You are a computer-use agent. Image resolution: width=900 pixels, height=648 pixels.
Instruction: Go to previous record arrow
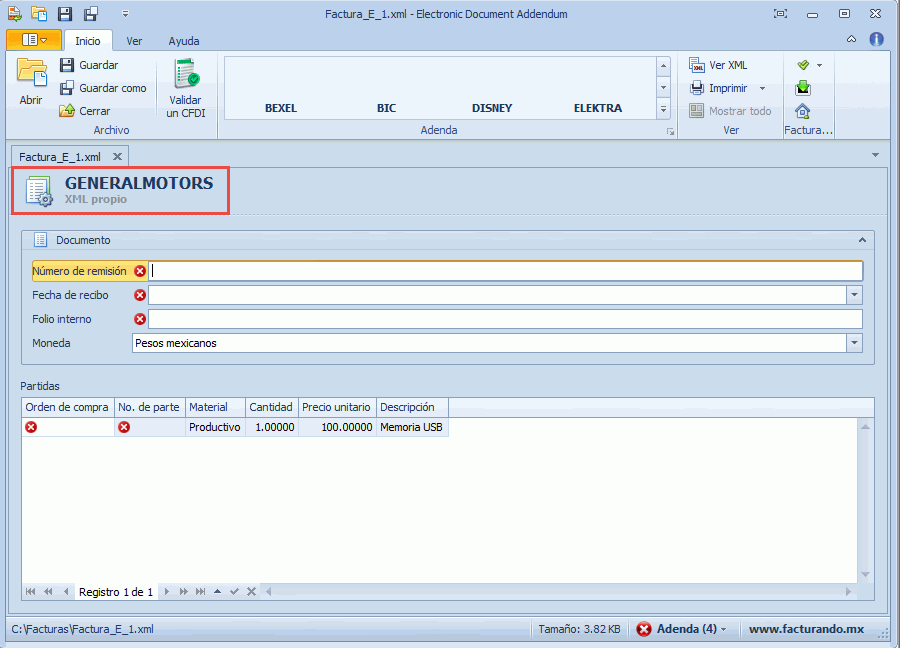coord(66,592)
